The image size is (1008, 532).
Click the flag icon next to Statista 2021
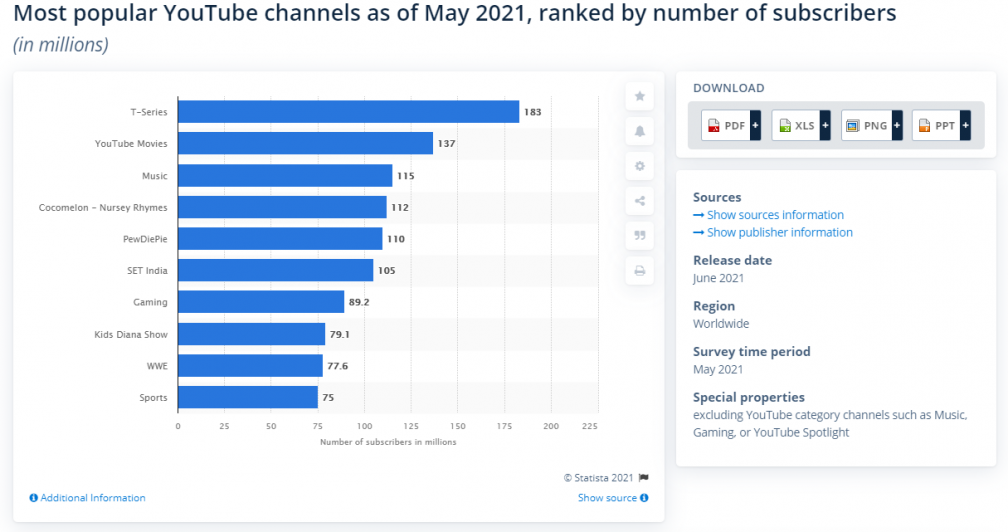pyautogui.click(x=644, y=477)
